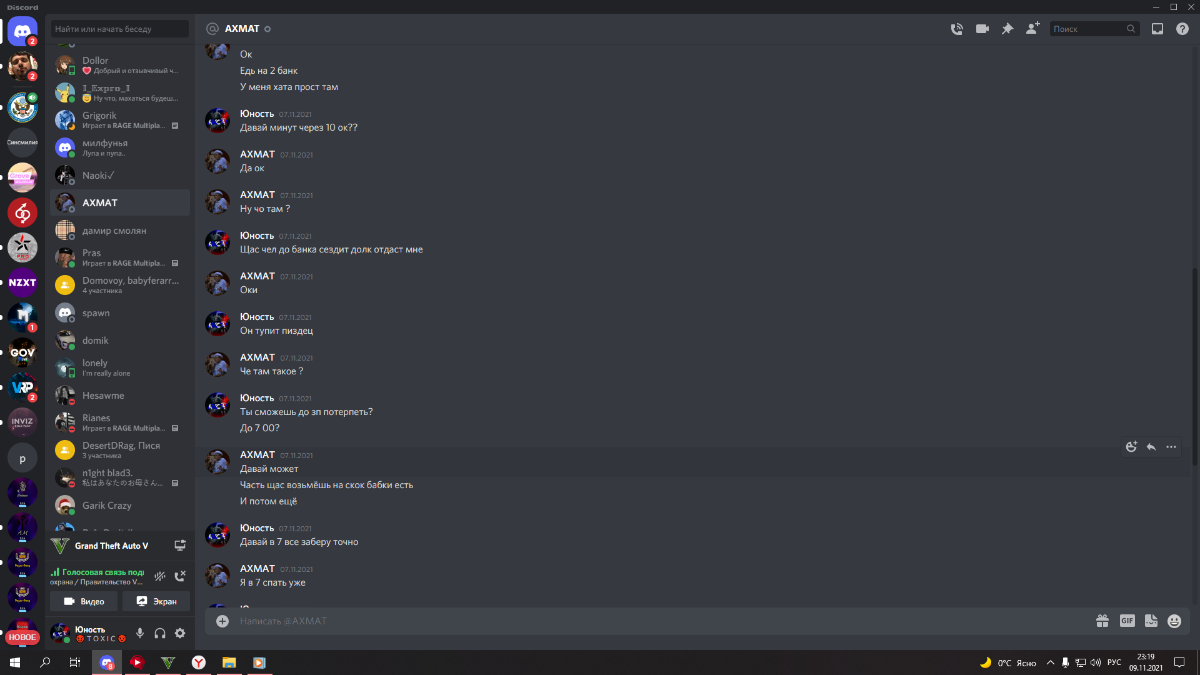Start a video call in header

[982, 29]
